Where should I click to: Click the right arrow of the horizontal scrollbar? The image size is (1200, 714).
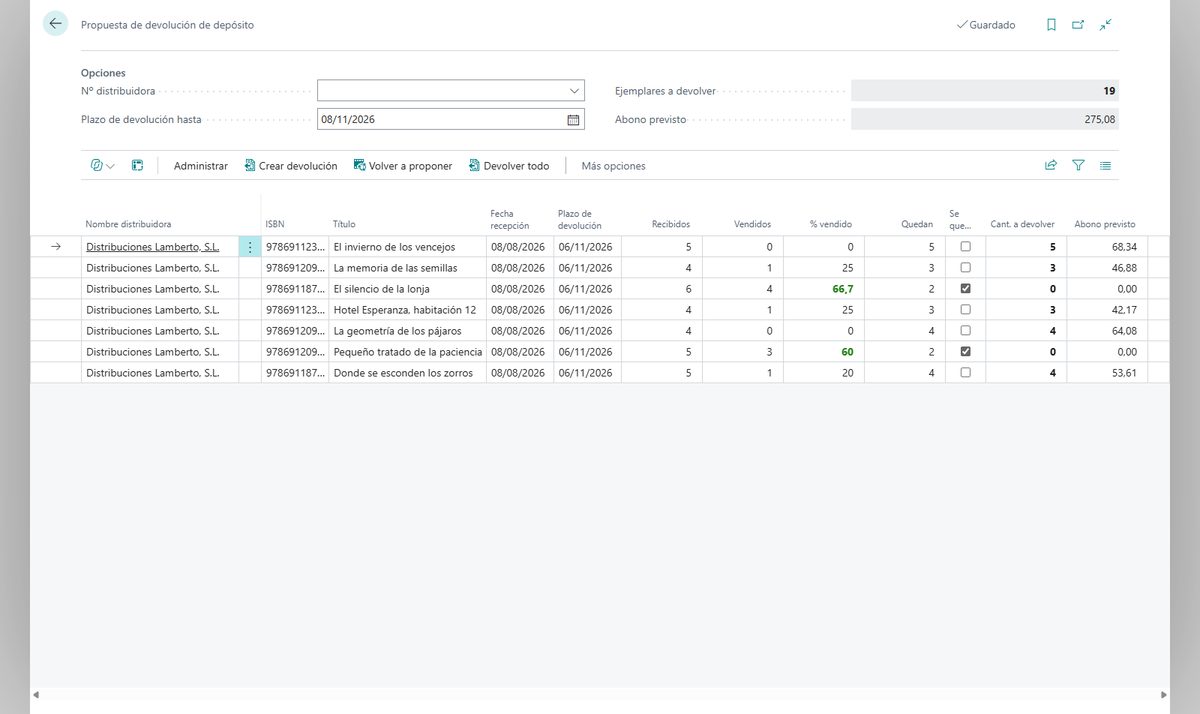(x=1164, y=695)
